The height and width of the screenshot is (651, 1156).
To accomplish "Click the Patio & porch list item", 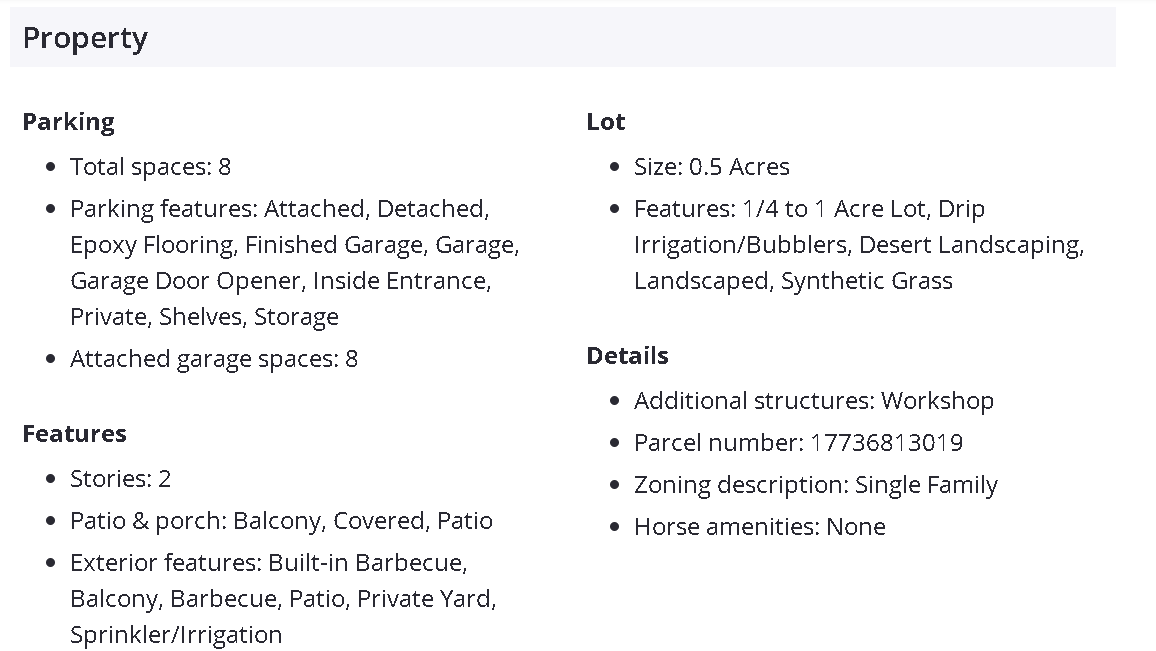I will (x=281, y=521).
